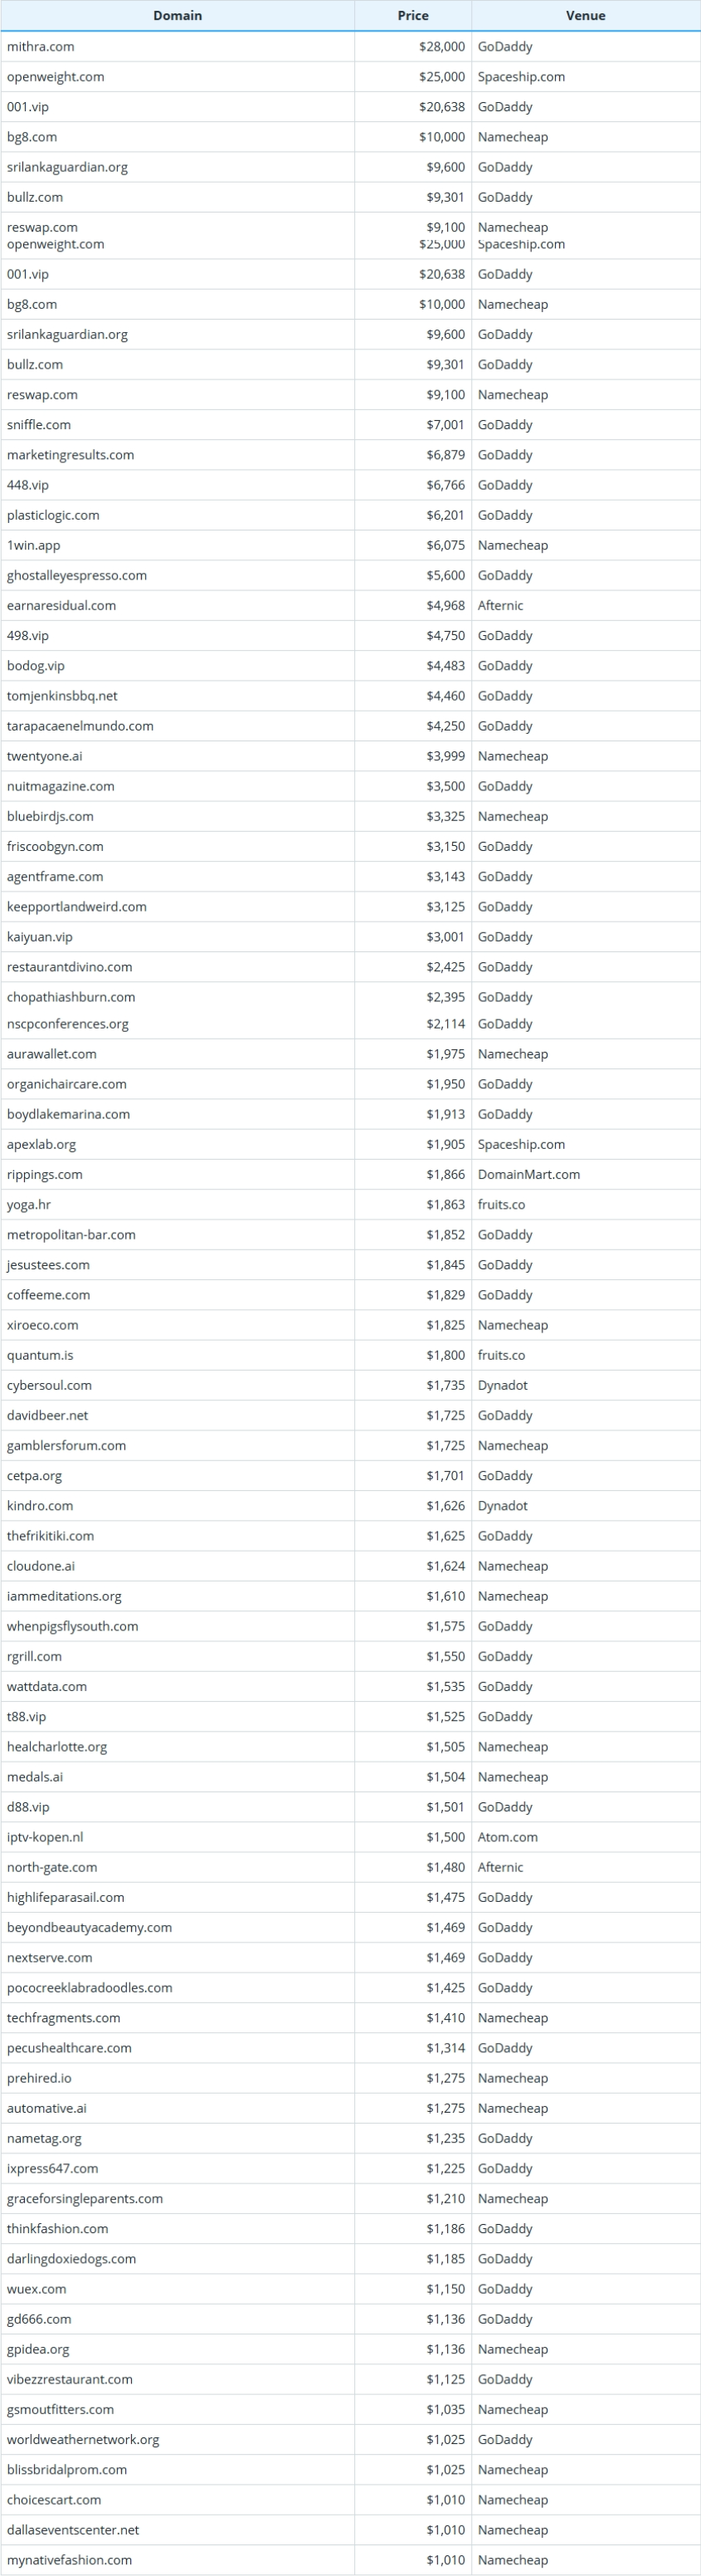Open the mithra.com domain entry
This screenshot has height=2576, width=701.
pyautogui.click(x=40, y=47)
